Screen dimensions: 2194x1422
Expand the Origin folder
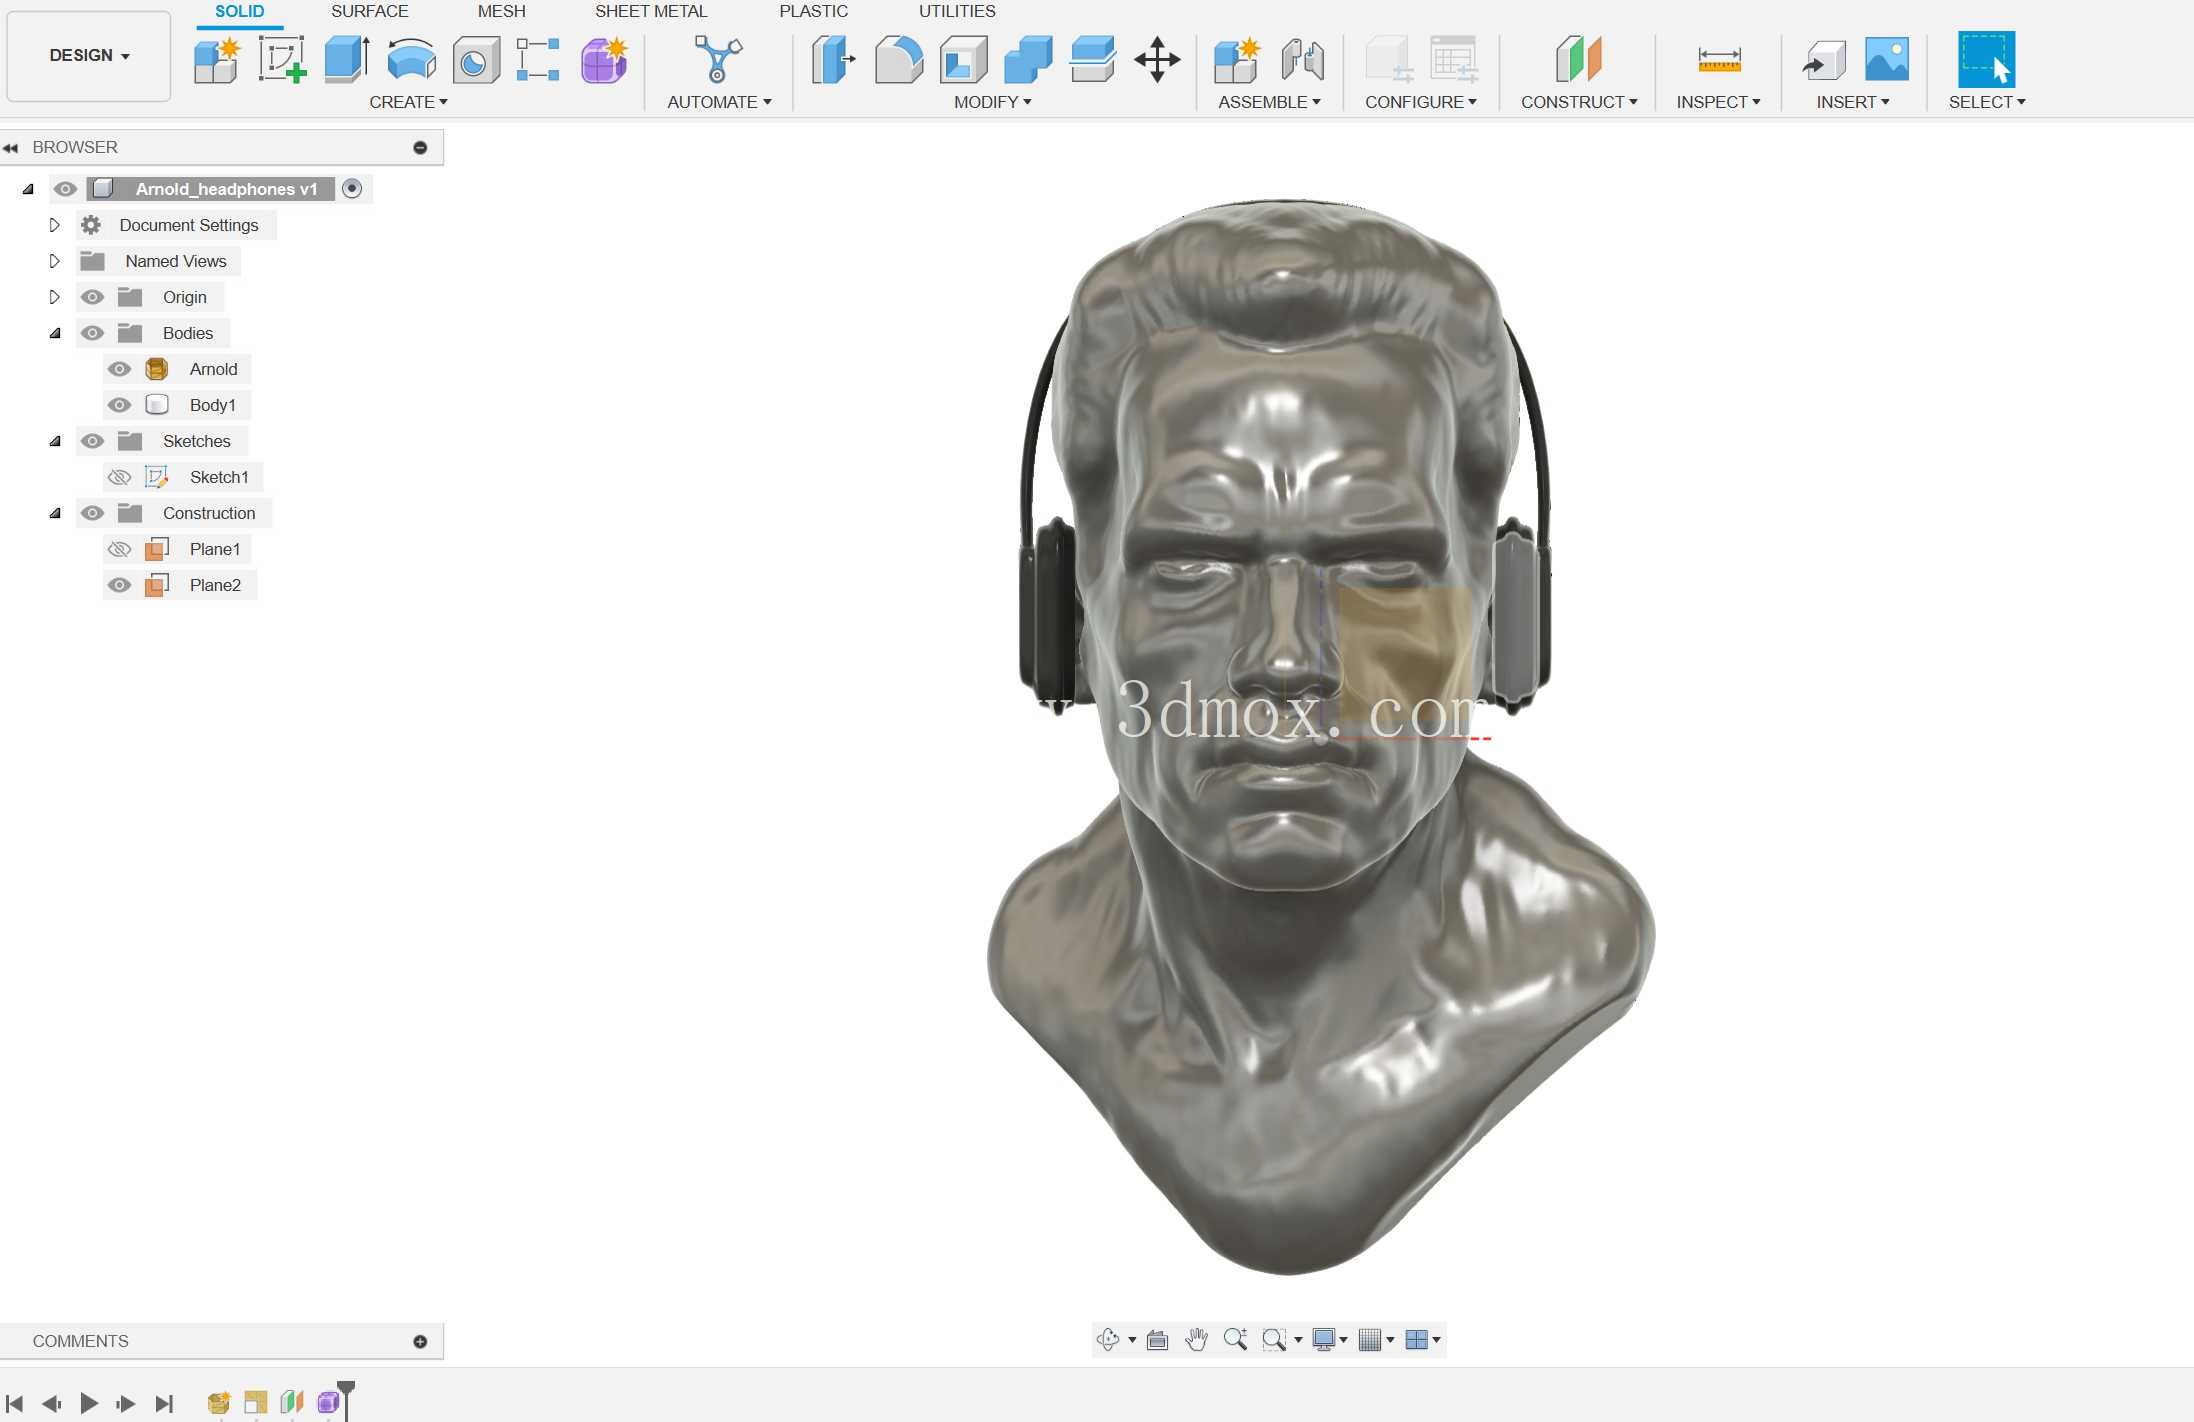pyautogui.click(x=55, y=297)
